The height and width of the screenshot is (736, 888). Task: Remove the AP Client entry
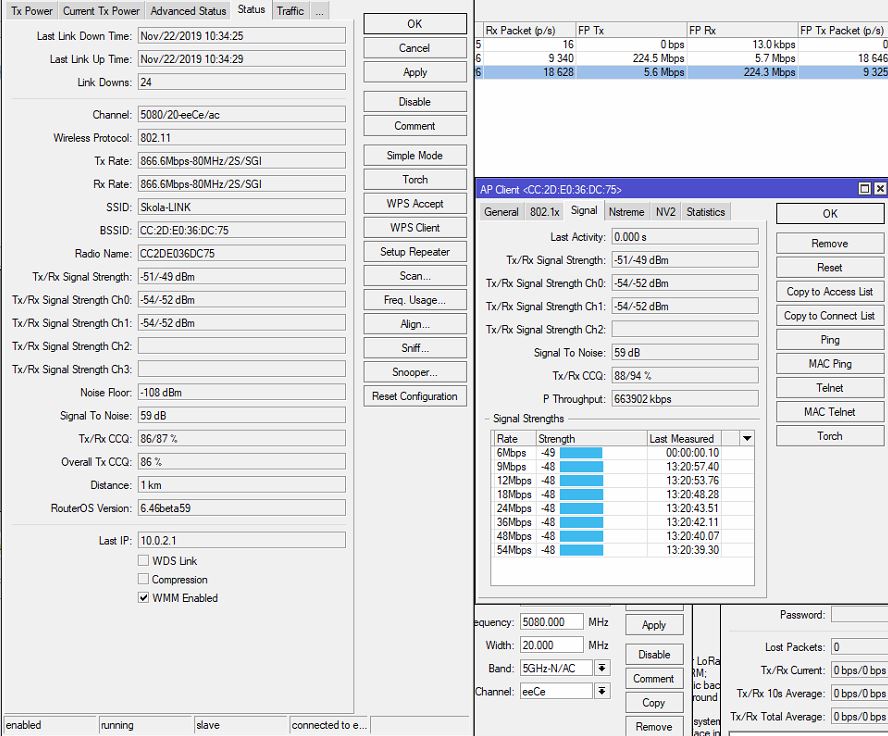click(x=830, y=243)
